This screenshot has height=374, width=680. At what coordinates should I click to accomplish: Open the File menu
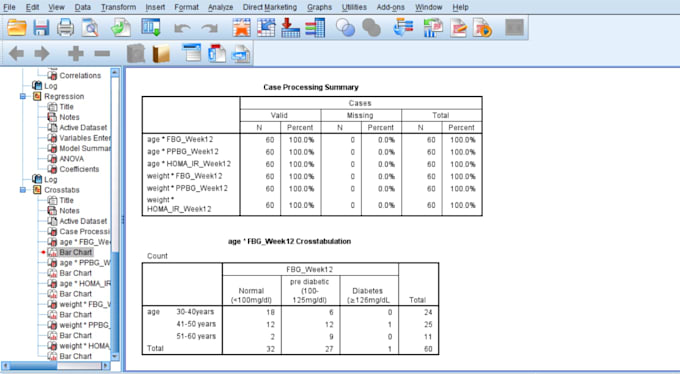click(9, 7)
